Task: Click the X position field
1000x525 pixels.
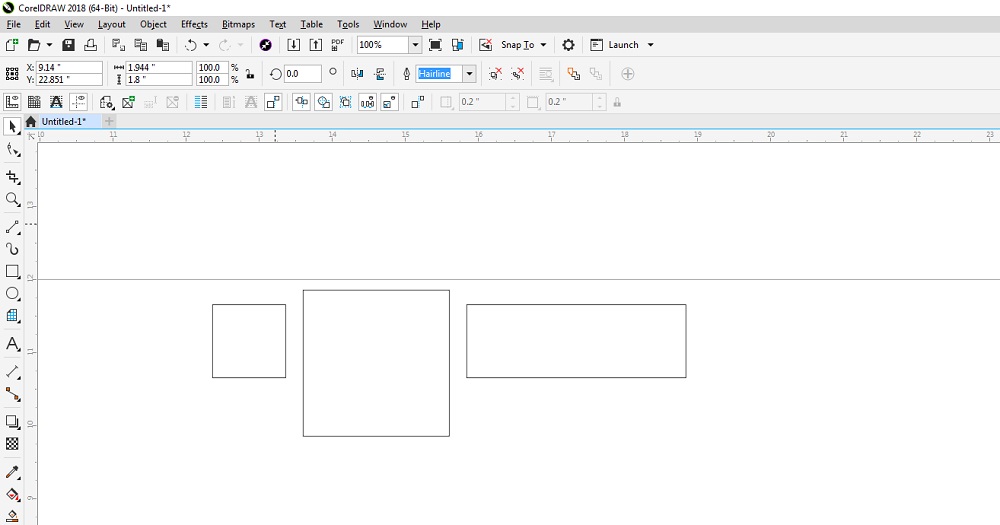Action: [x=69, y=67]
